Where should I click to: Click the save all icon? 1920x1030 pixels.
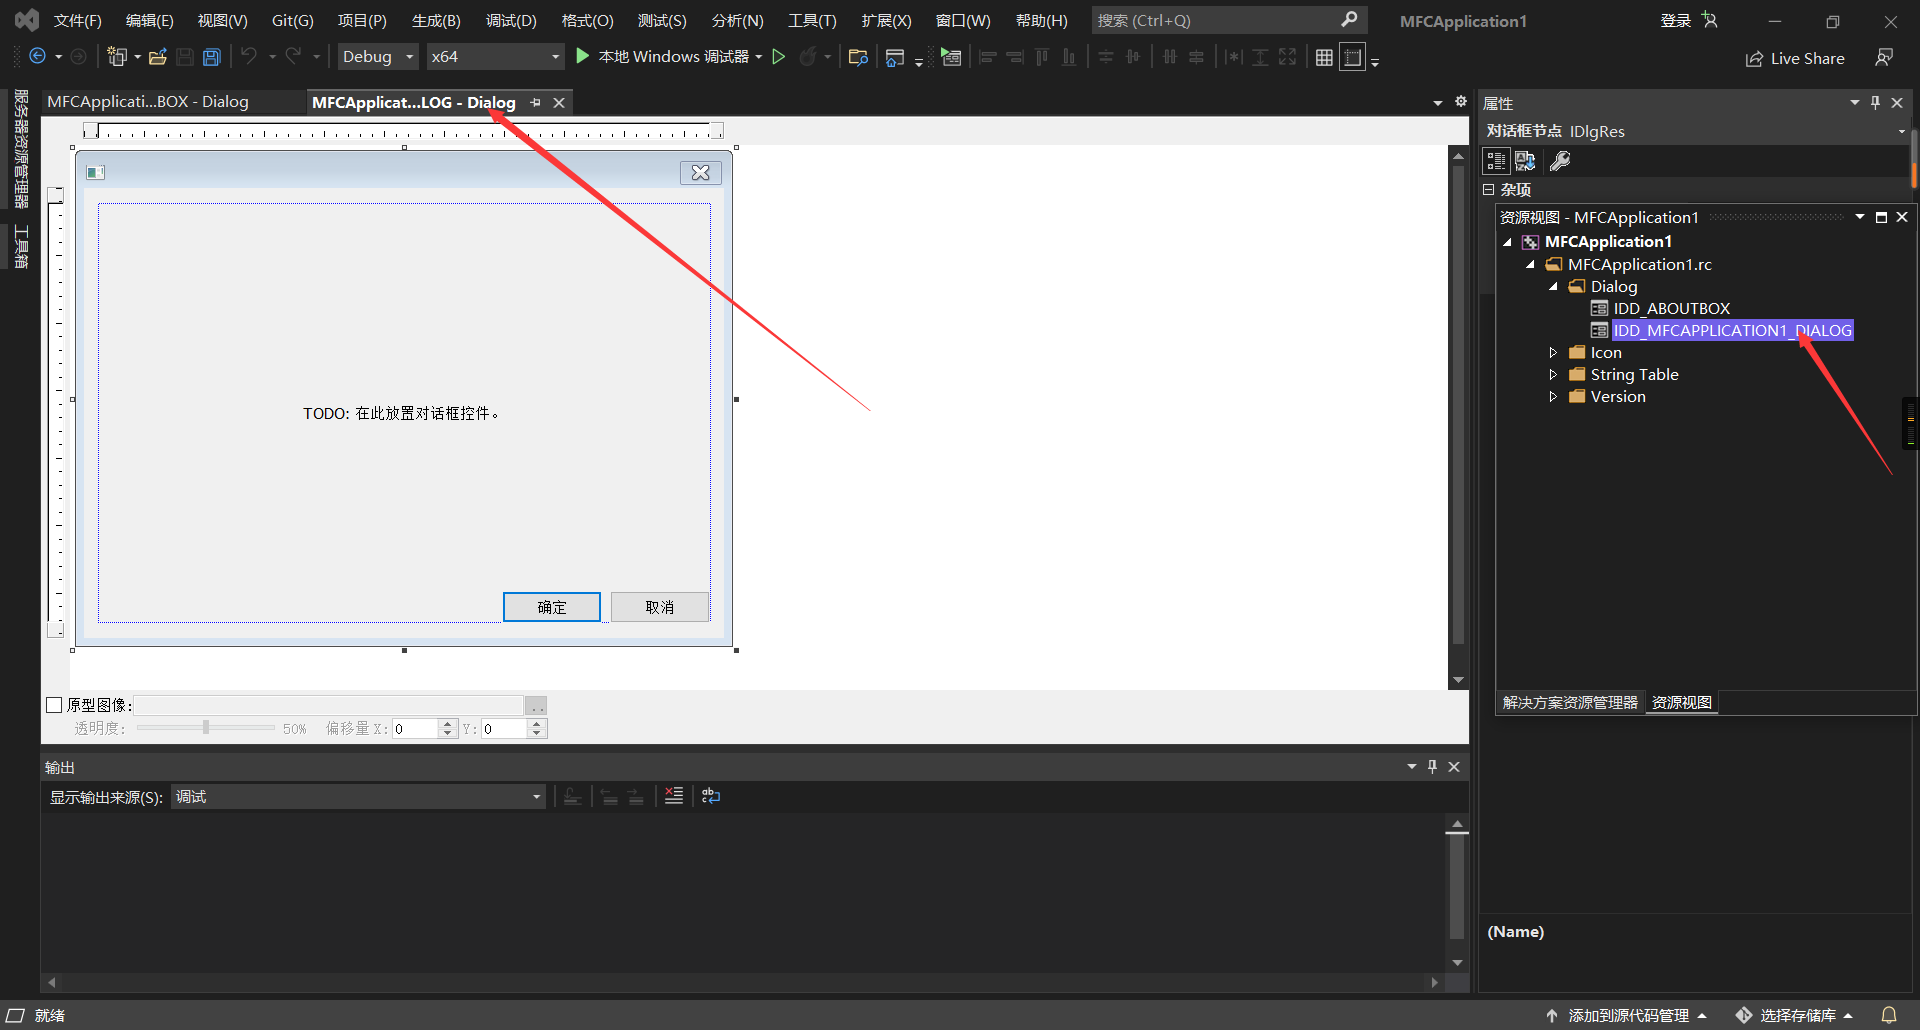pos(212,57)
